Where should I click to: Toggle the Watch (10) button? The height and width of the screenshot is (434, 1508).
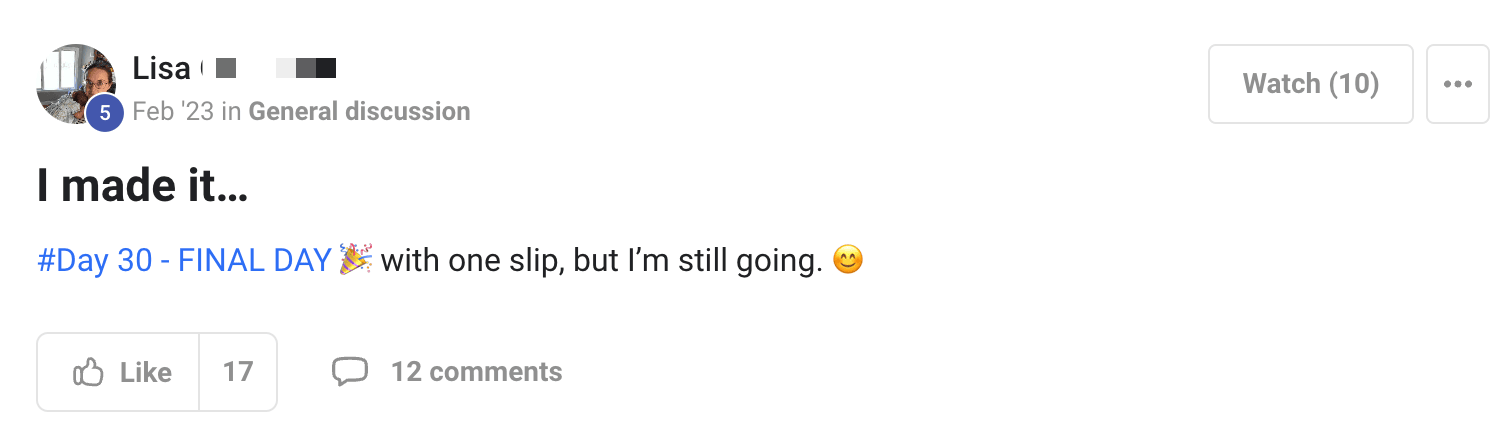(1310, 84)
